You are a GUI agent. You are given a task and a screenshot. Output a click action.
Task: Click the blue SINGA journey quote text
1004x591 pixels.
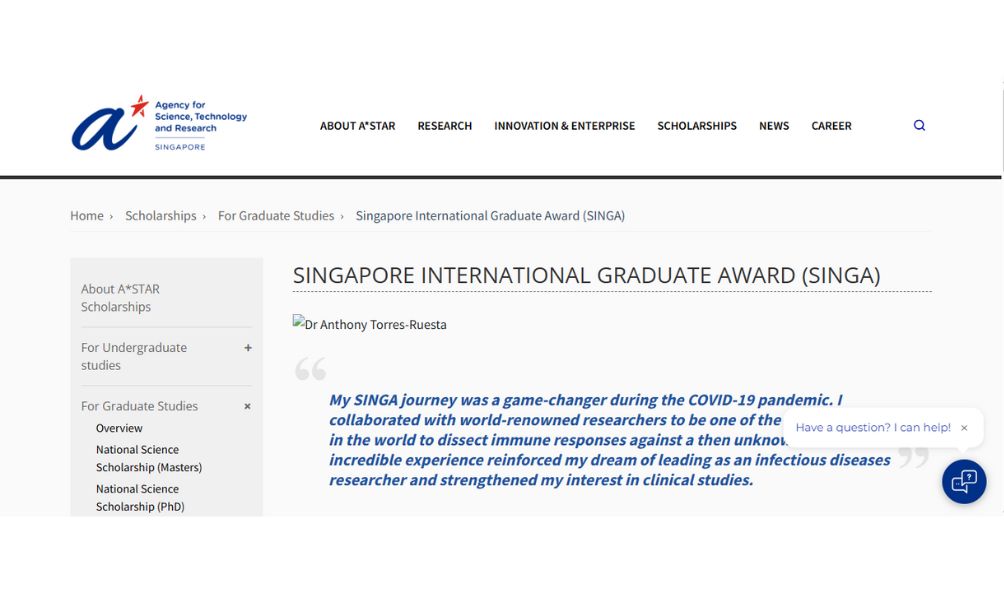click(610, 440)
